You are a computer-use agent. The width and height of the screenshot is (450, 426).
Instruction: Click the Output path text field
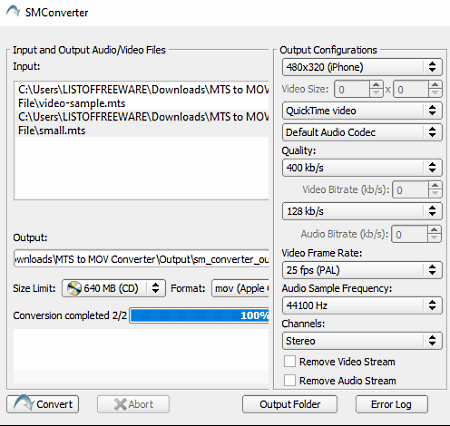tap(141, 259)
